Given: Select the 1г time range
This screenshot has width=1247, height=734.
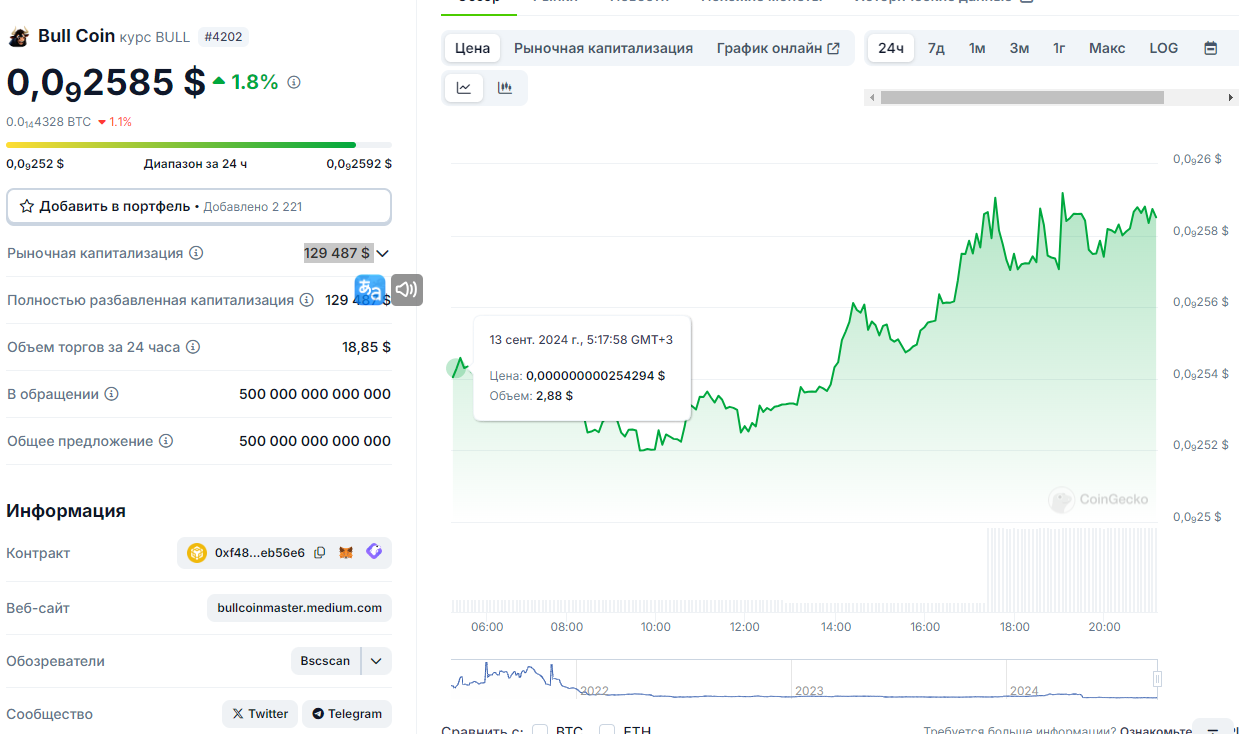Looking at the screenshot, I should (1059, 48).
